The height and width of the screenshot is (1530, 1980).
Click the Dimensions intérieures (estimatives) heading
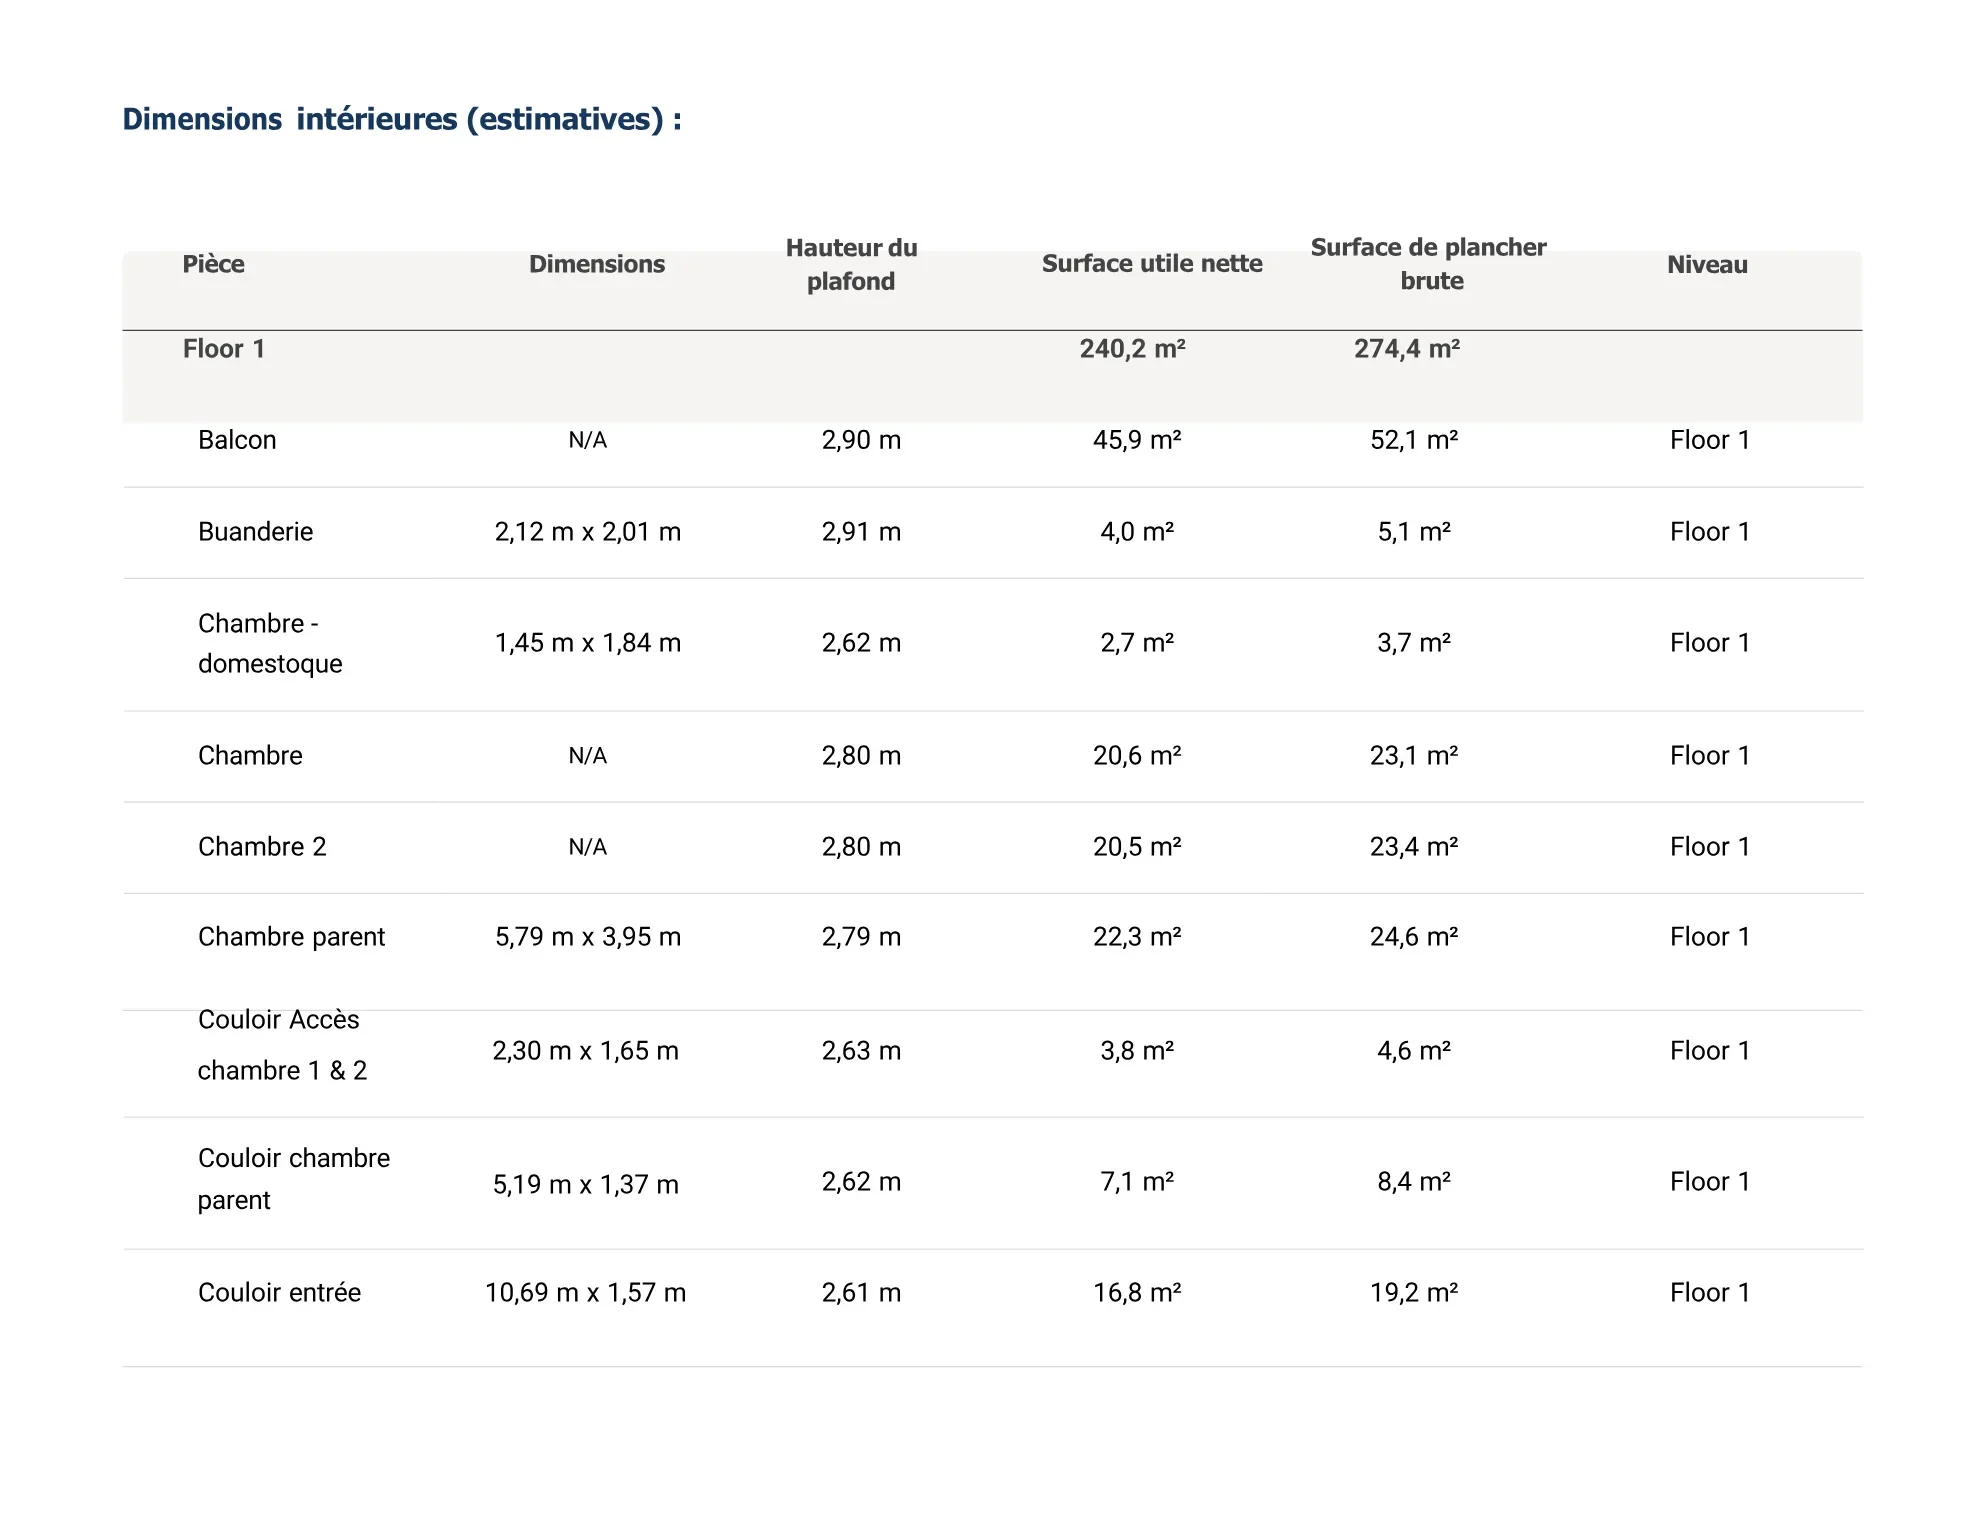[402, 119]
